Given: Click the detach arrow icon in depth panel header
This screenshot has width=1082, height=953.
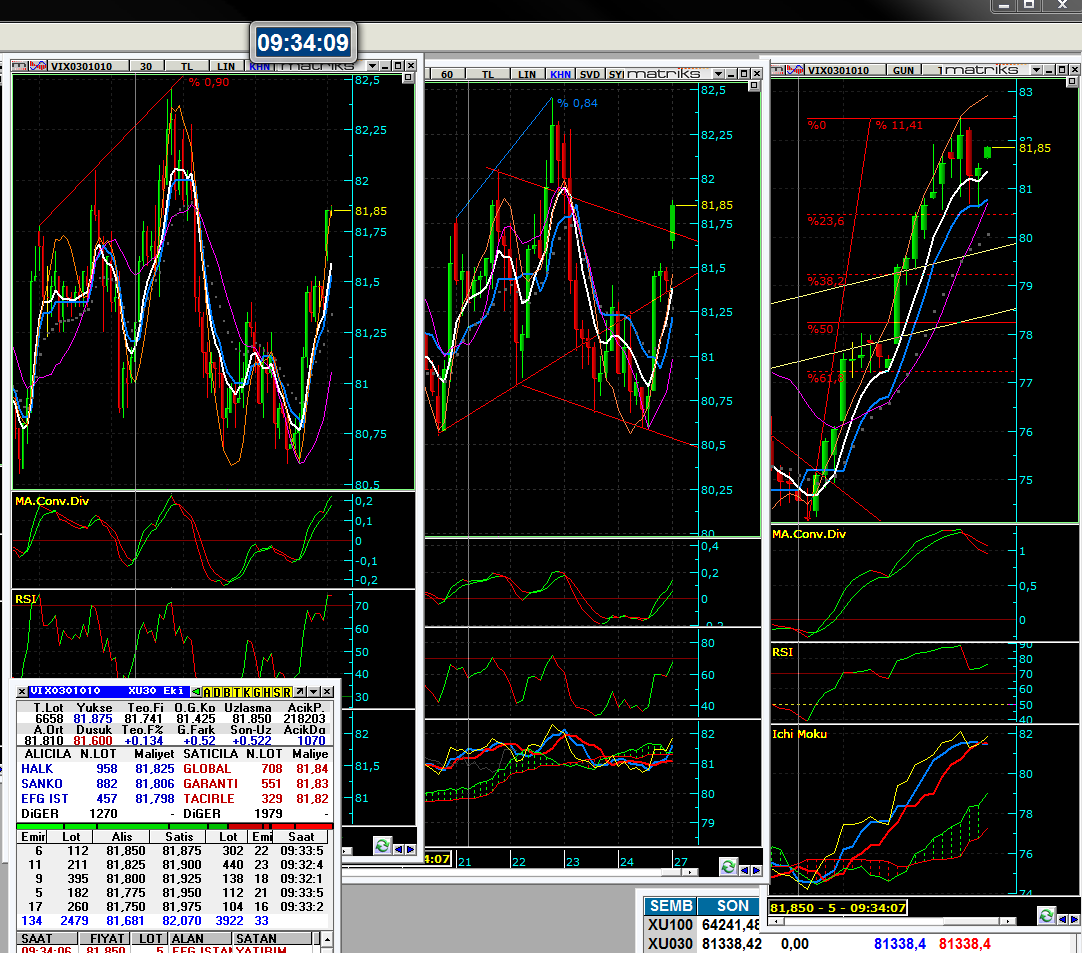Looking at the screenshot, I should click(299, 691).
